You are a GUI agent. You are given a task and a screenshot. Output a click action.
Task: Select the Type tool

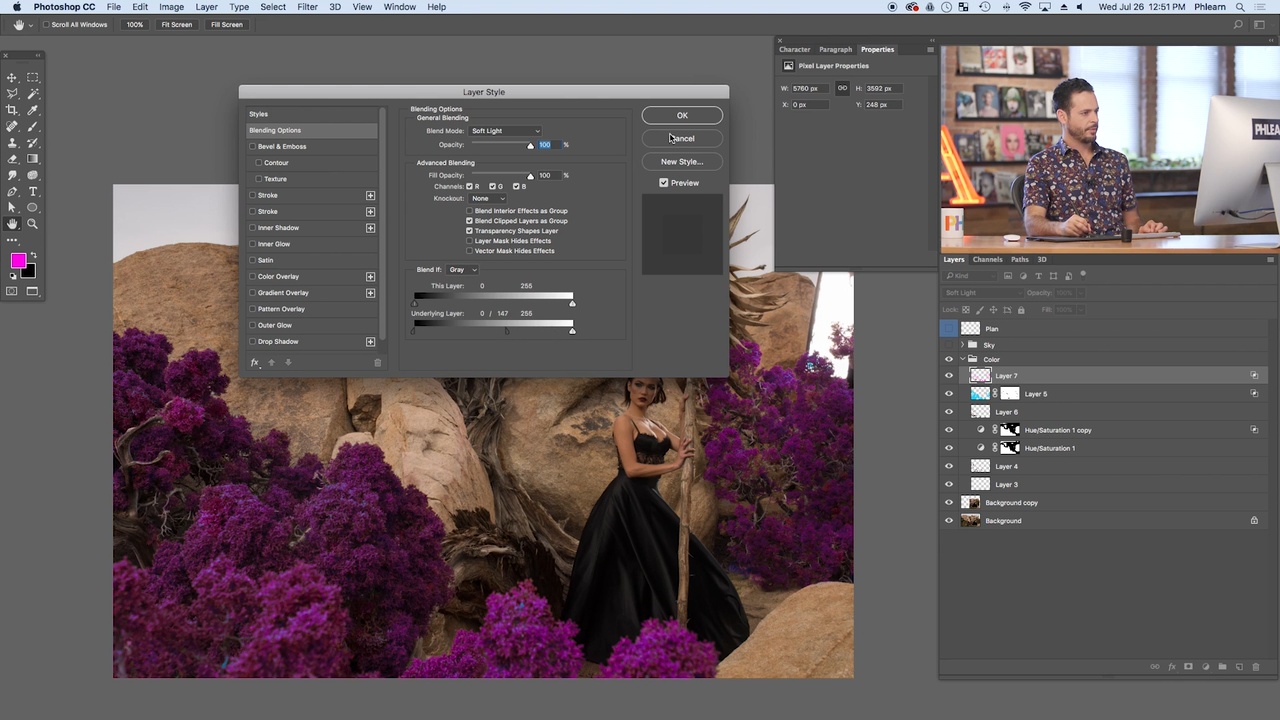click(32, 191)
